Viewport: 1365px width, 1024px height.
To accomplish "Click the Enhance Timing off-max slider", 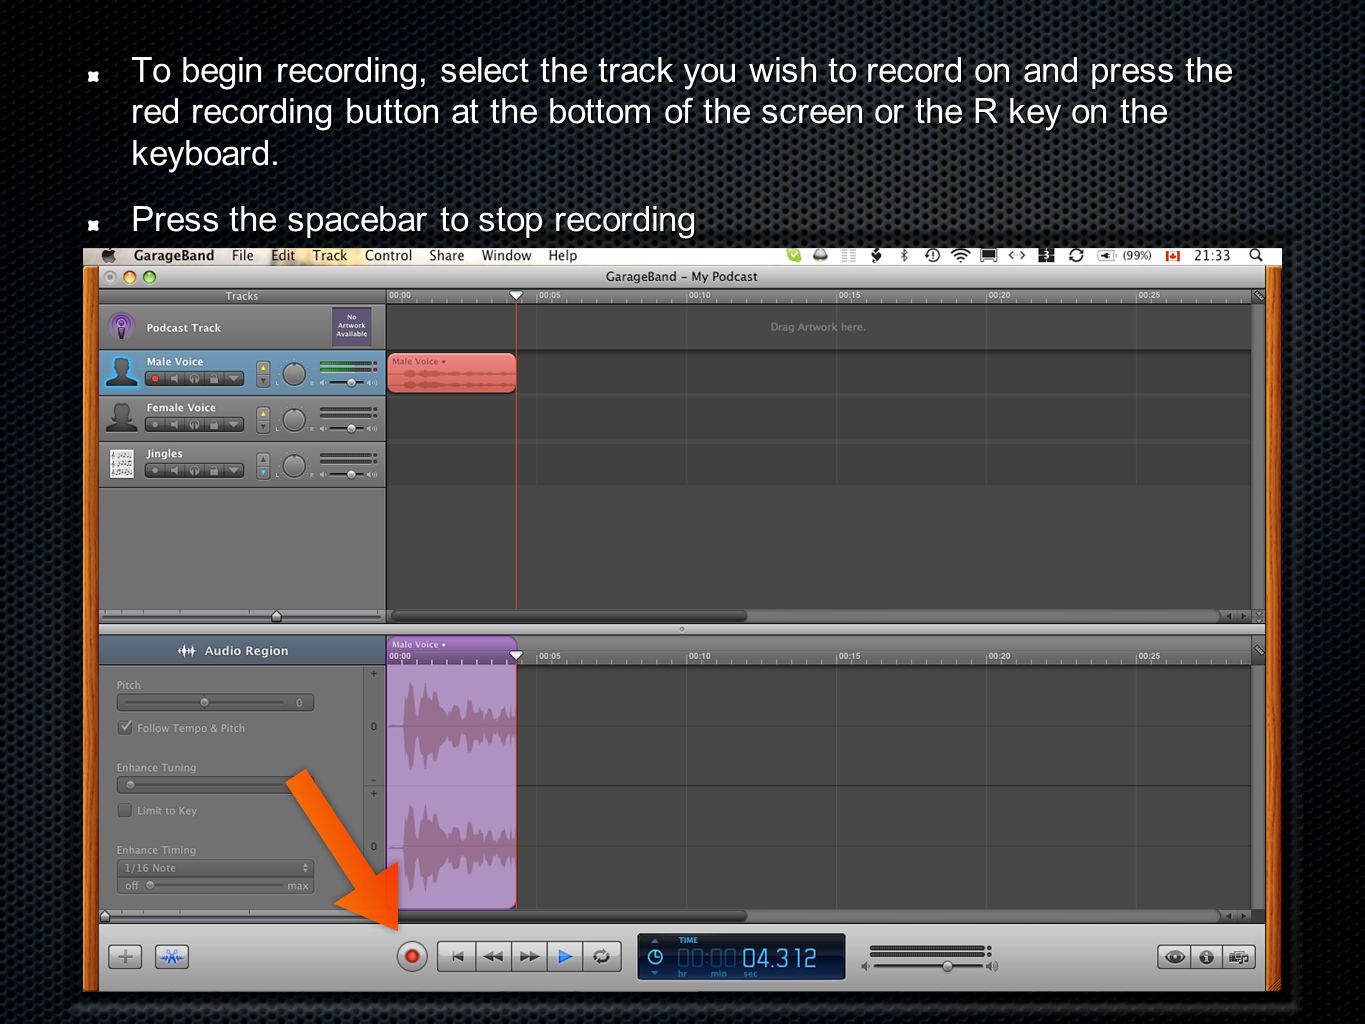I will coord(215,885).
